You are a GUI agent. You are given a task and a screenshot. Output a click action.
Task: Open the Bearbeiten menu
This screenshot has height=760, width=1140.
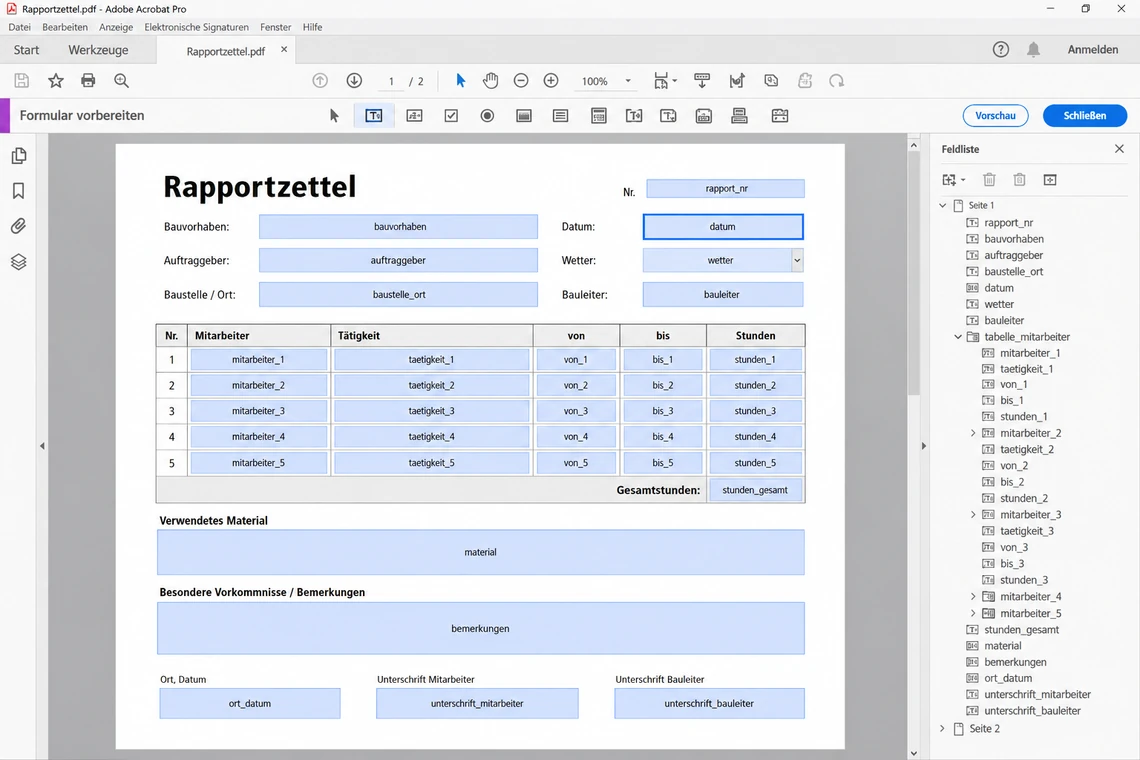pos(65,27)
